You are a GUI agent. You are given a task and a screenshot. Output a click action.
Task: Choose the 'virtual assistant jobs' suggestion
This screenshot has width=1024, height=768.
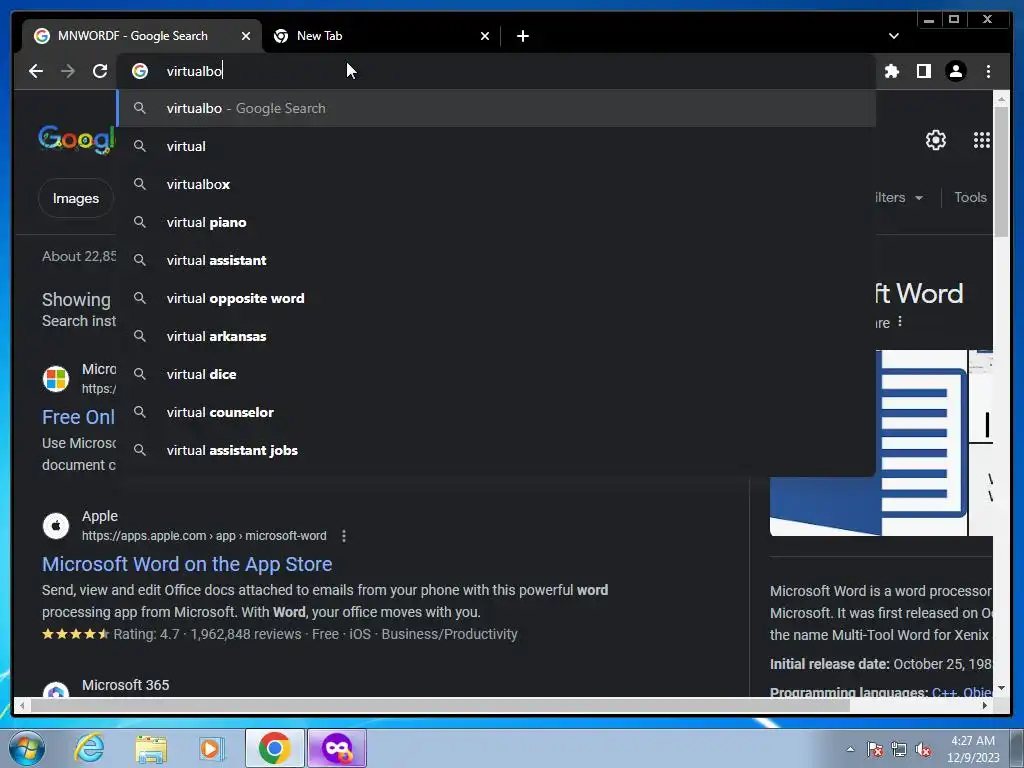point(496,450)
